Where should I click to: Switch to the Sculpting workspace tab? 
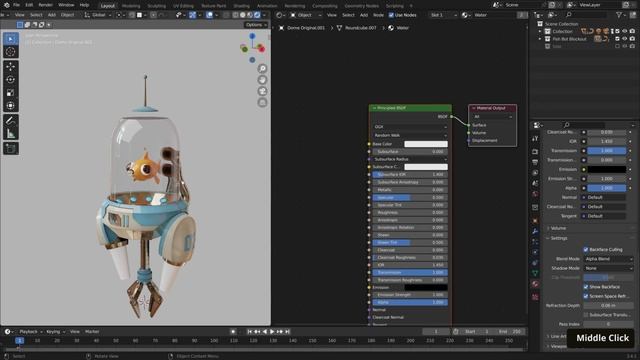[x=157, y=6]
